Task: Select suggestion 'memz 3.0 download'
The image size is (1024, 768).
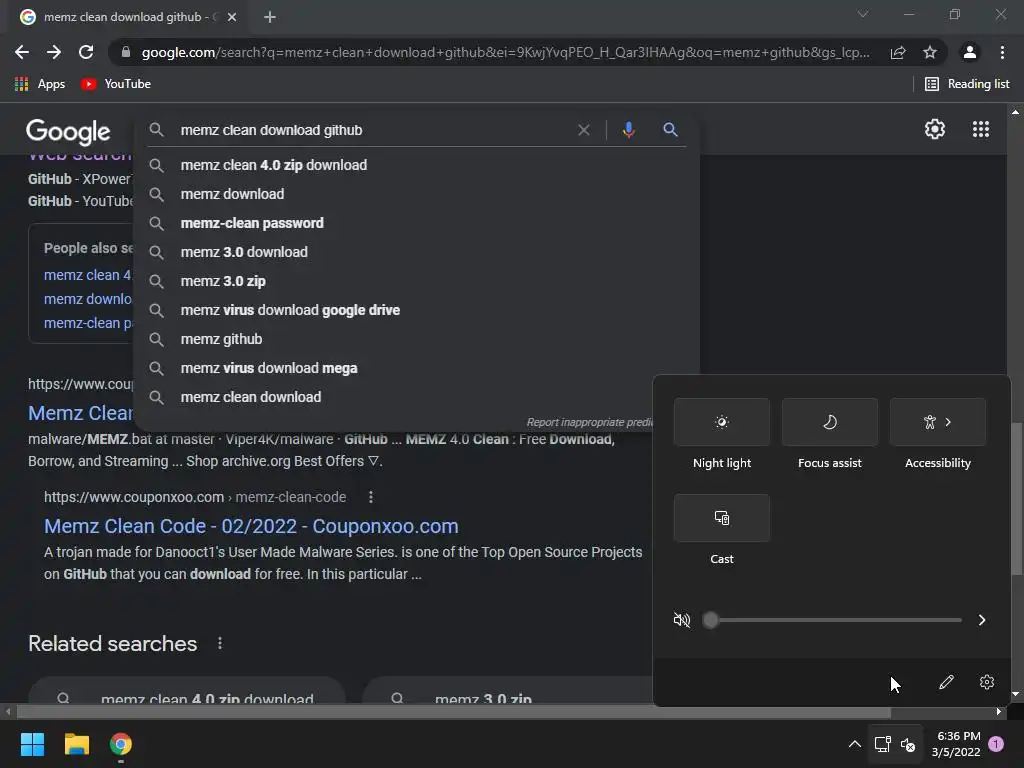Action: (416, 252)
